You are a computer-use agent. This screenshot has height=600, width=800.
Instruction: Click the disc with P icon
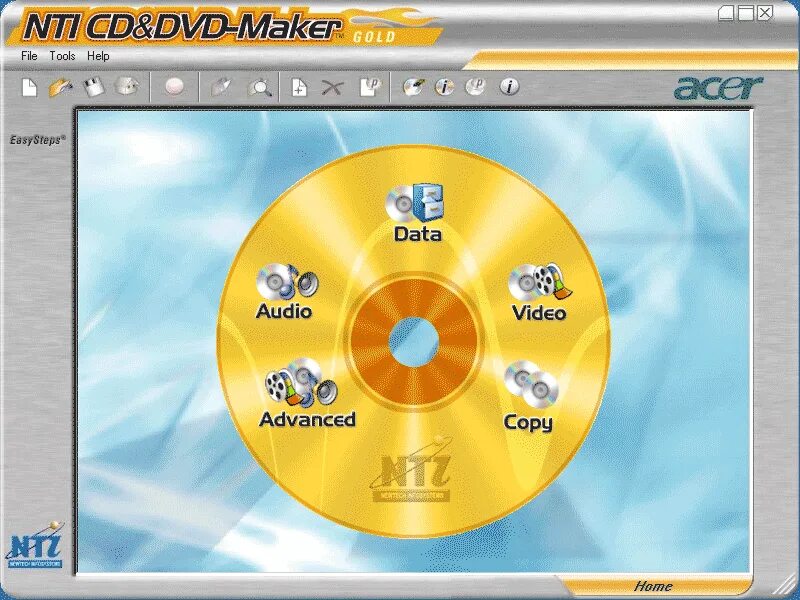476,87
